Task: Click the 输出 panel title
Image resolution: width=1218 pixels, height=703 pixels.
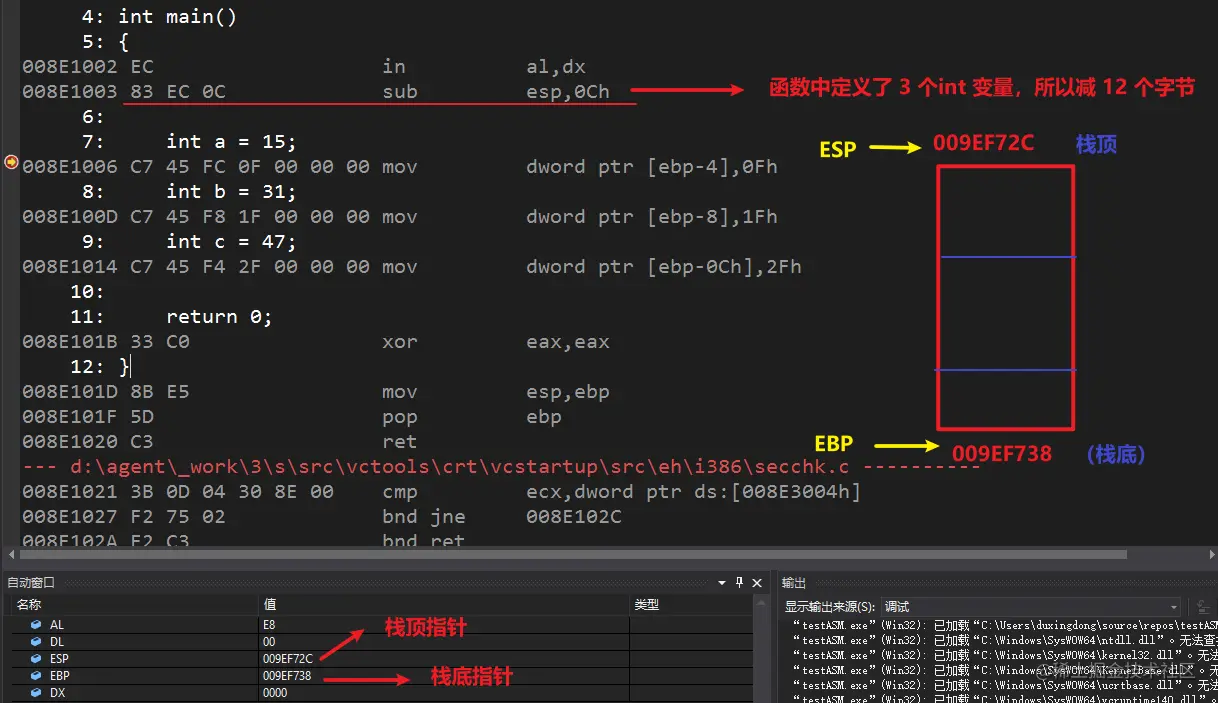Action: 794,582
